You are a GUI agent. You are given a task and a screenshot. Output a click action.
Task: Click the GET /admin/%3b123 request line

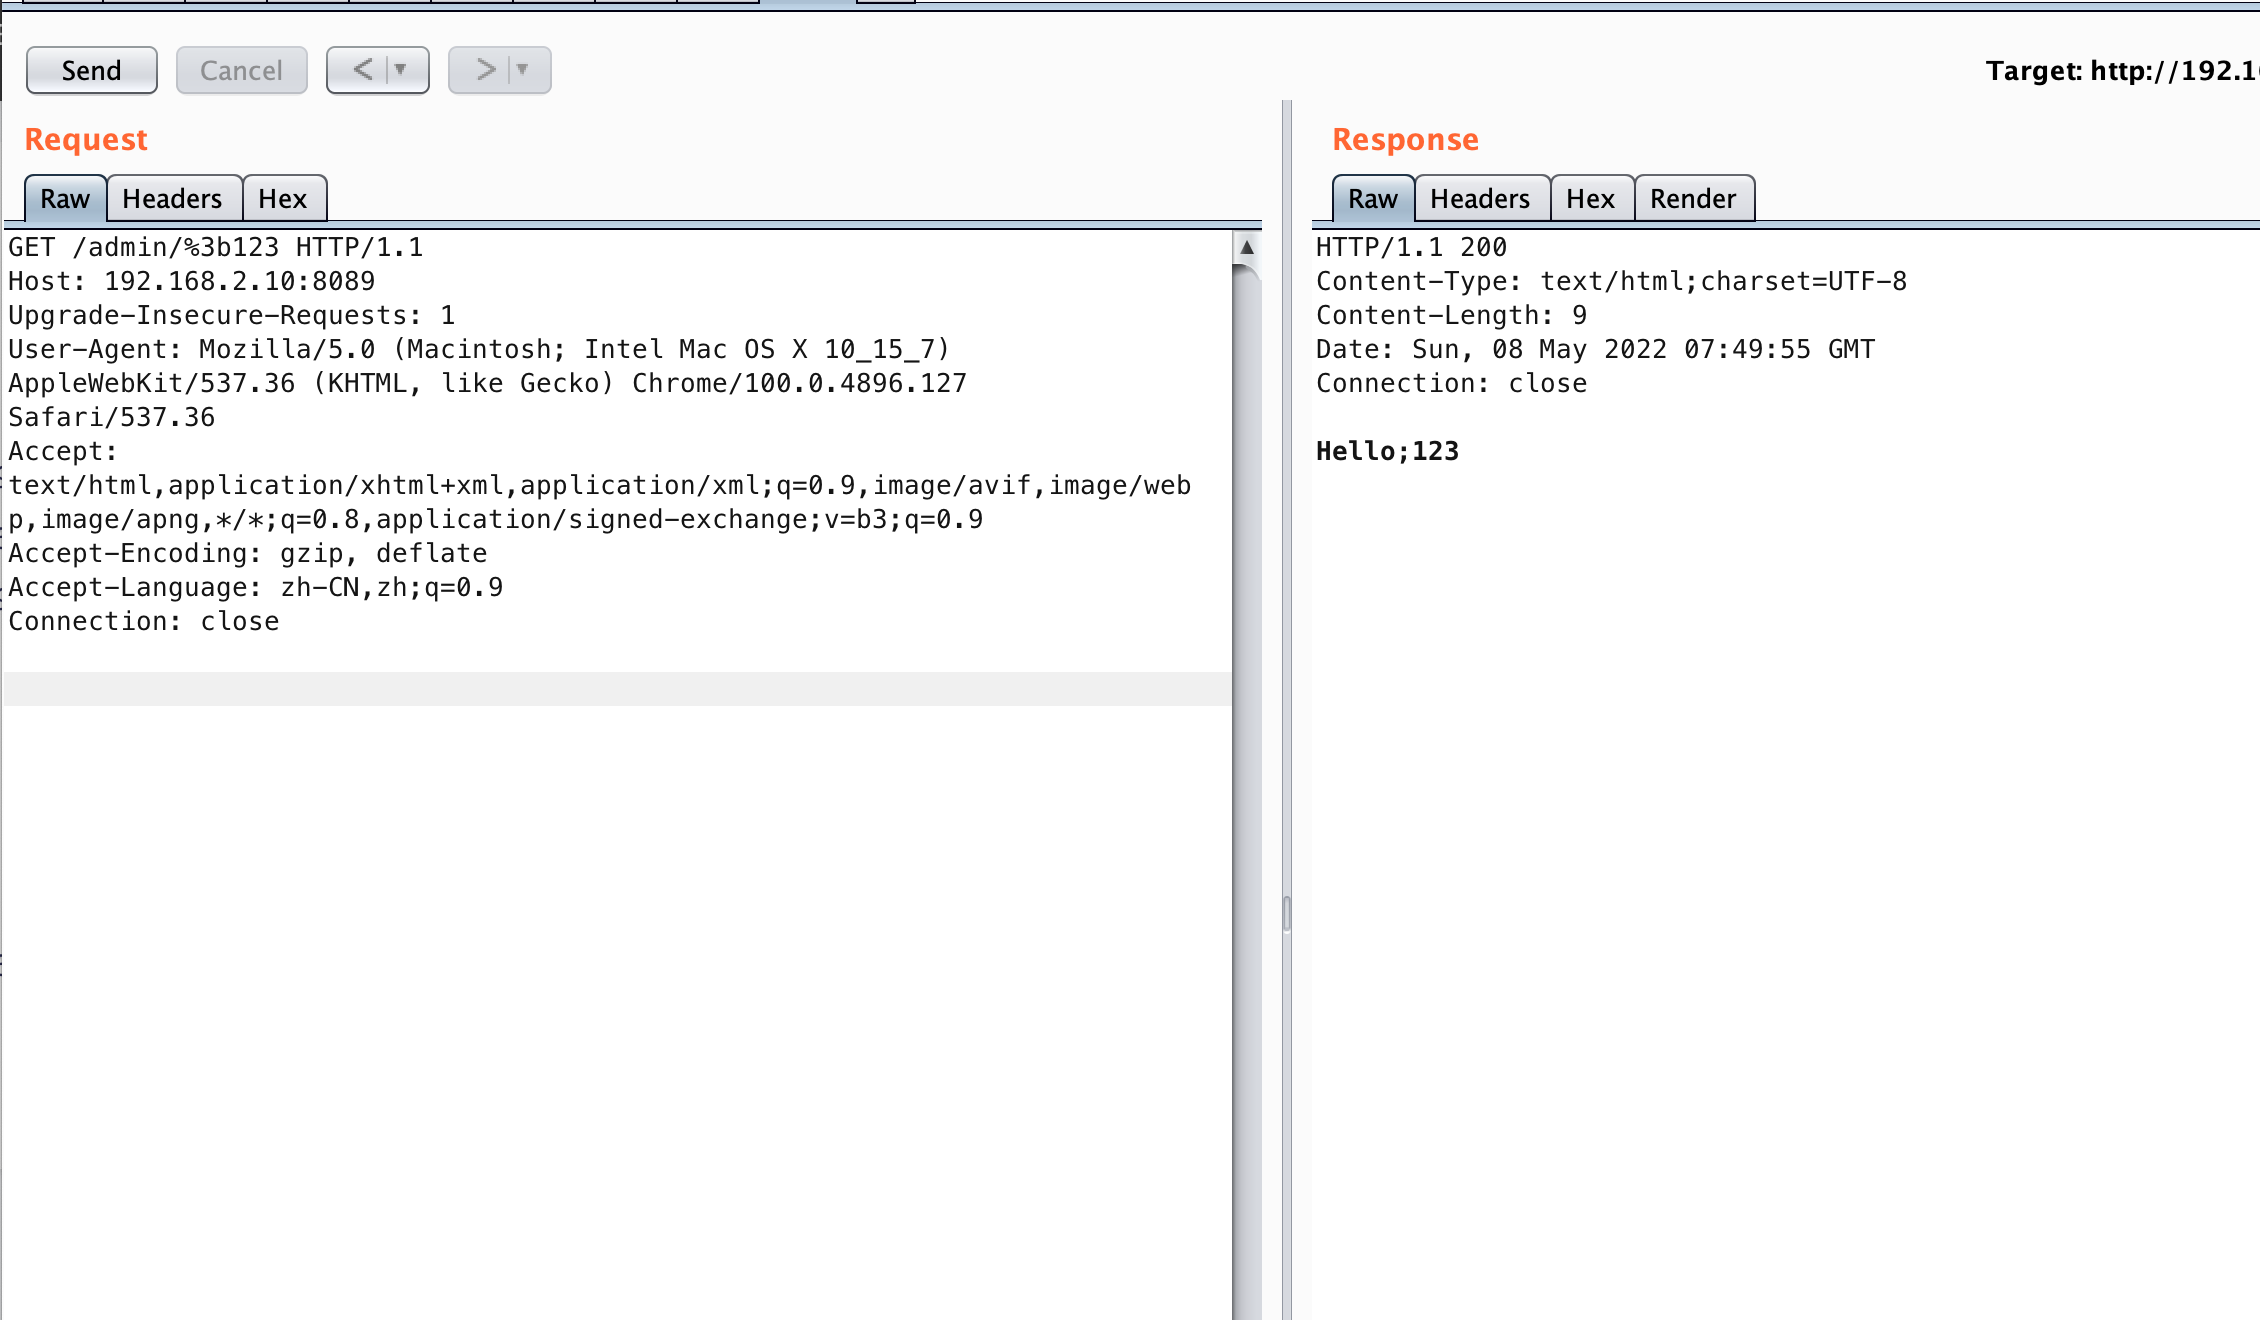216,247
